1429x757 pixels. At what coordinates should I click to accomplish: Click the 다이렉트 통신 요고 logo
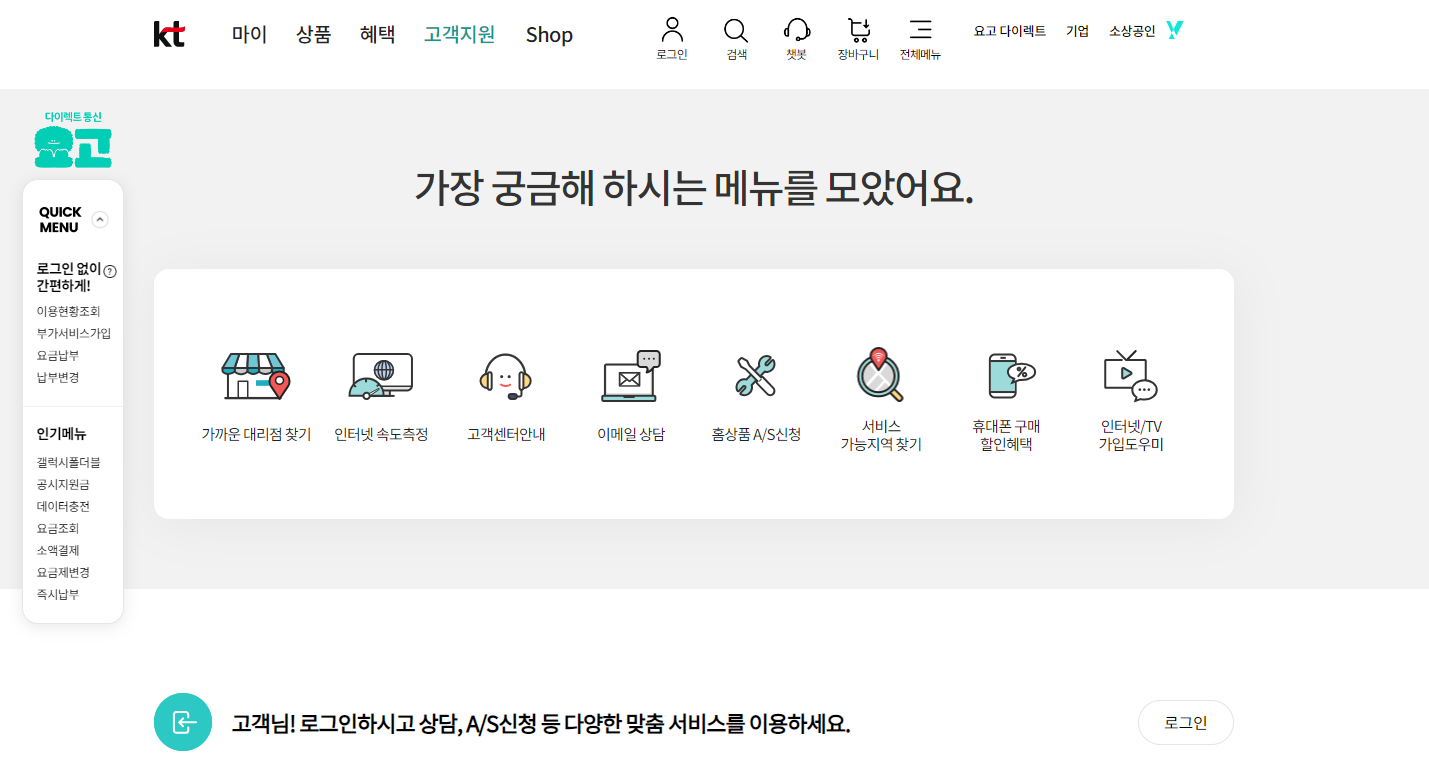73,139
